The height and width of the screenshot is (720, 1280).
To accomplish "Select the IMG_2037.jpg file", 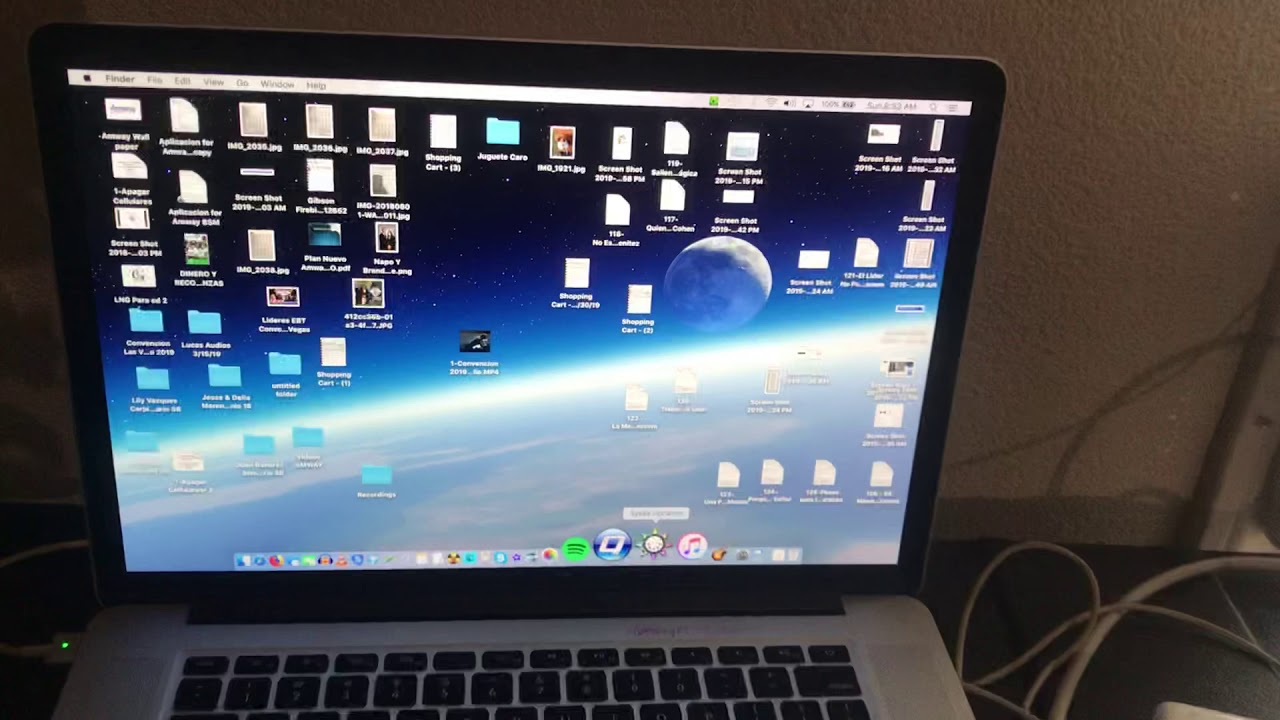I will pyautogui.click(x=382, y=131).
